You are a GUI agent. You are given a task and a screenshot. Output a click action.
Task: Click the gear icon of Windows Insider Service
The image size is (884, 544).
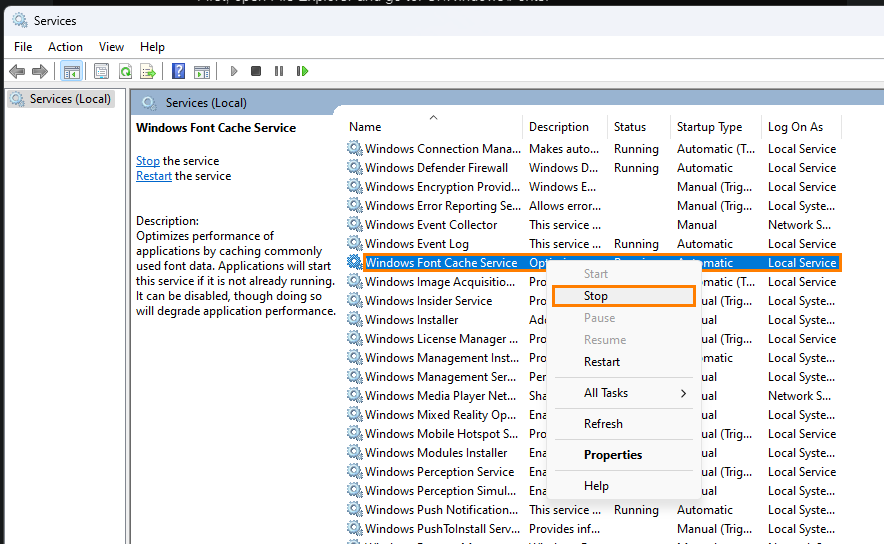tap(354, 300)
